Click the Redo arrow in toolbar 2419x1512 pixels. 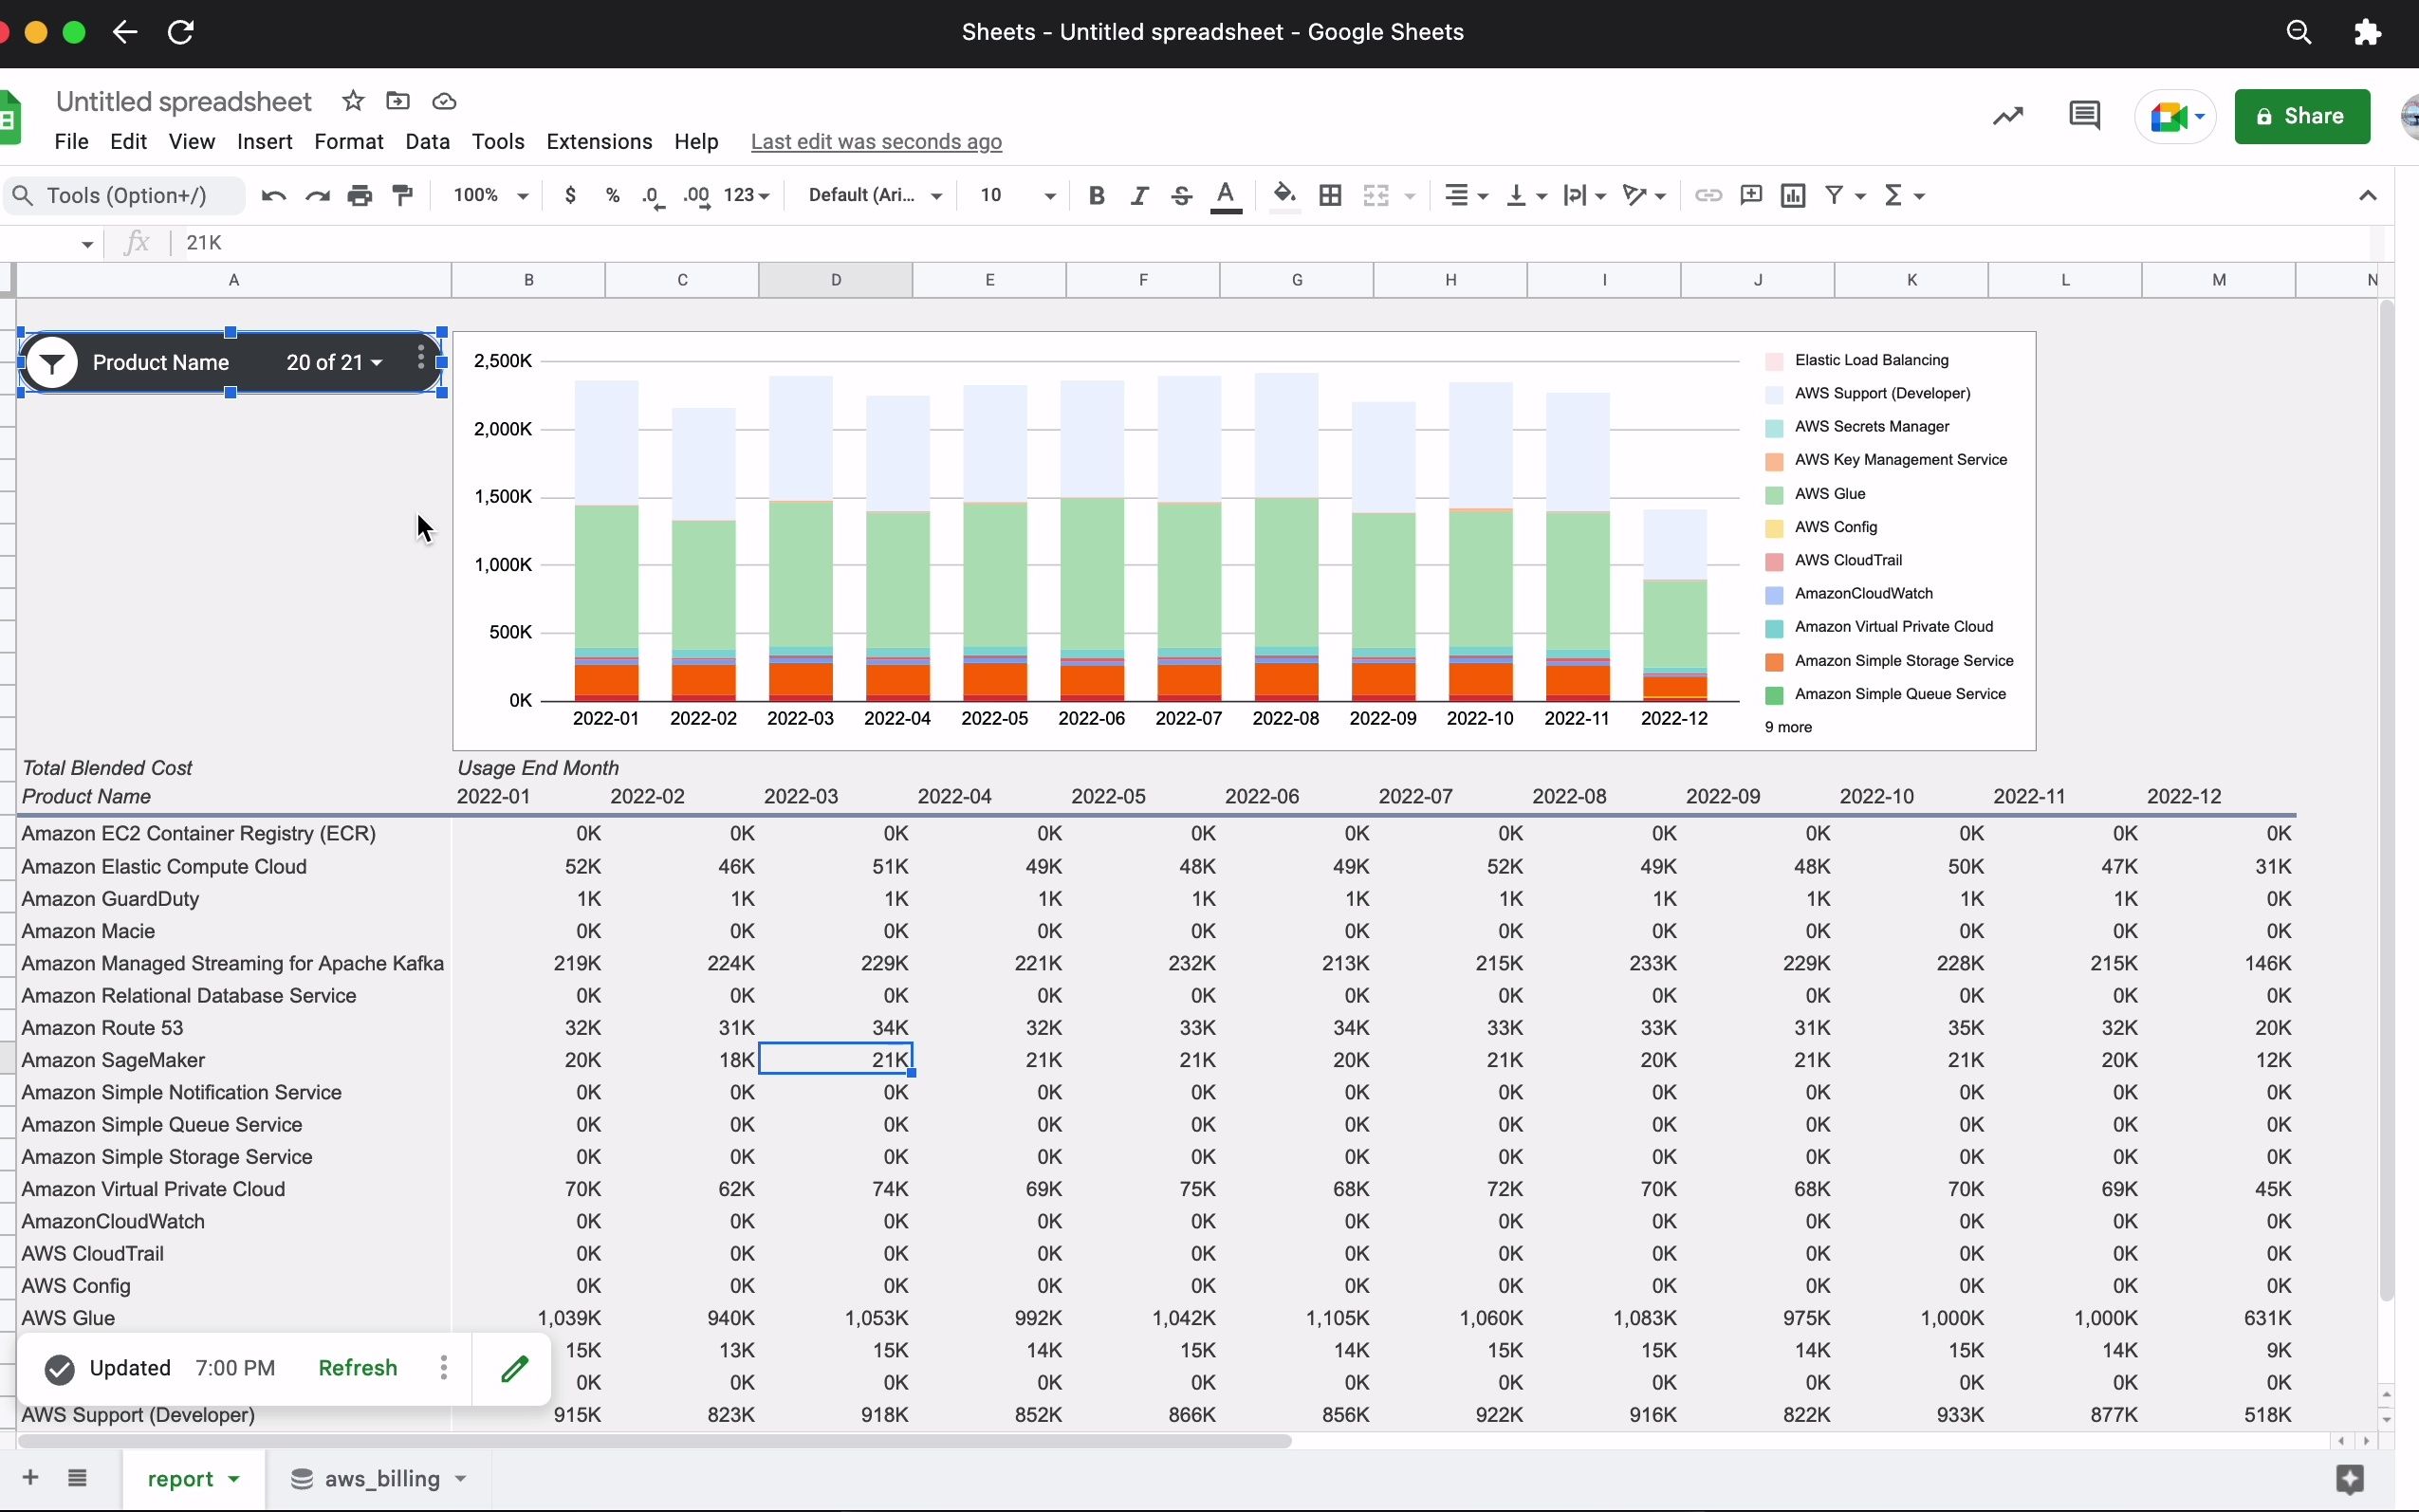tap(317, 196)
